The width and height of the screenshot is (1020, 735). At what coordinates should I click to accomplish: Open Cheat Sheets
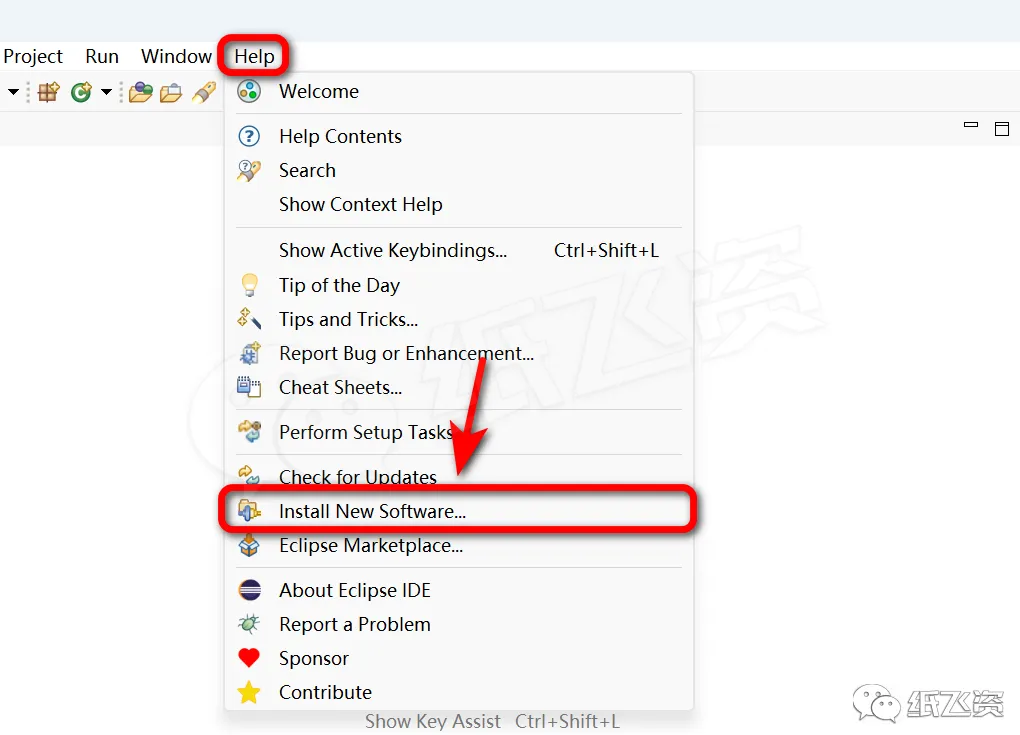coord(459,388)
